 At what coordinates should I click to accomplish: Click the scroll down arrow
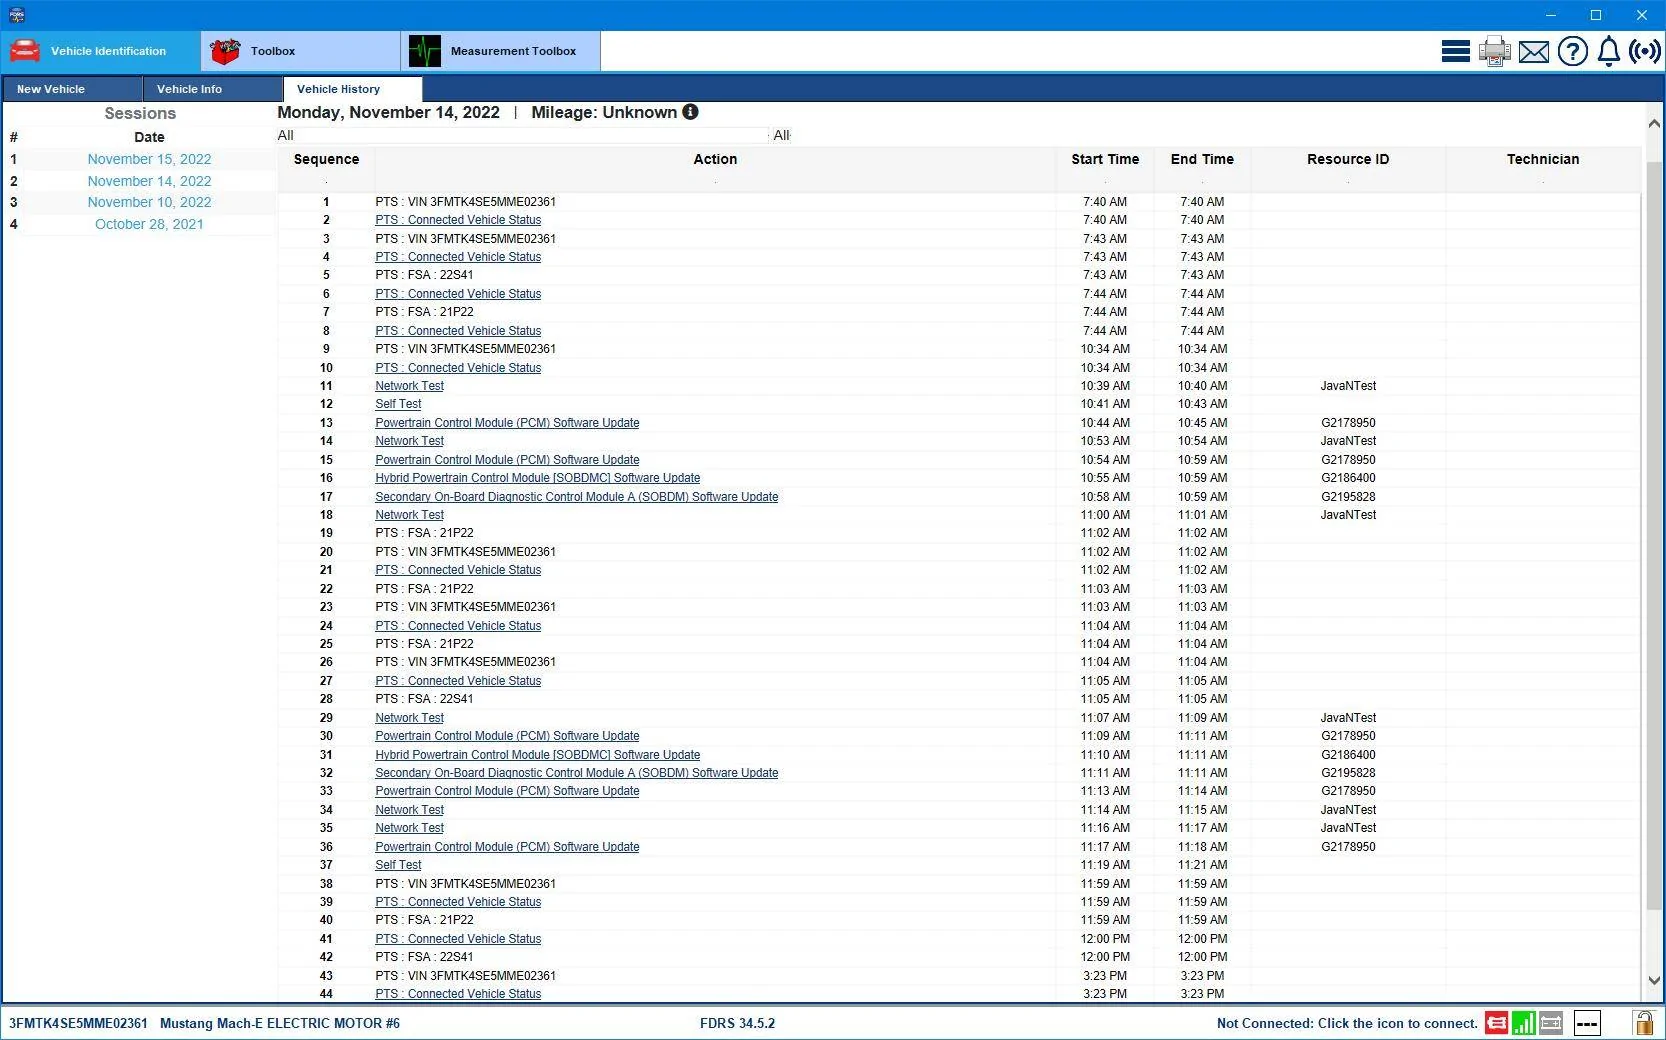pos(1654,981)
